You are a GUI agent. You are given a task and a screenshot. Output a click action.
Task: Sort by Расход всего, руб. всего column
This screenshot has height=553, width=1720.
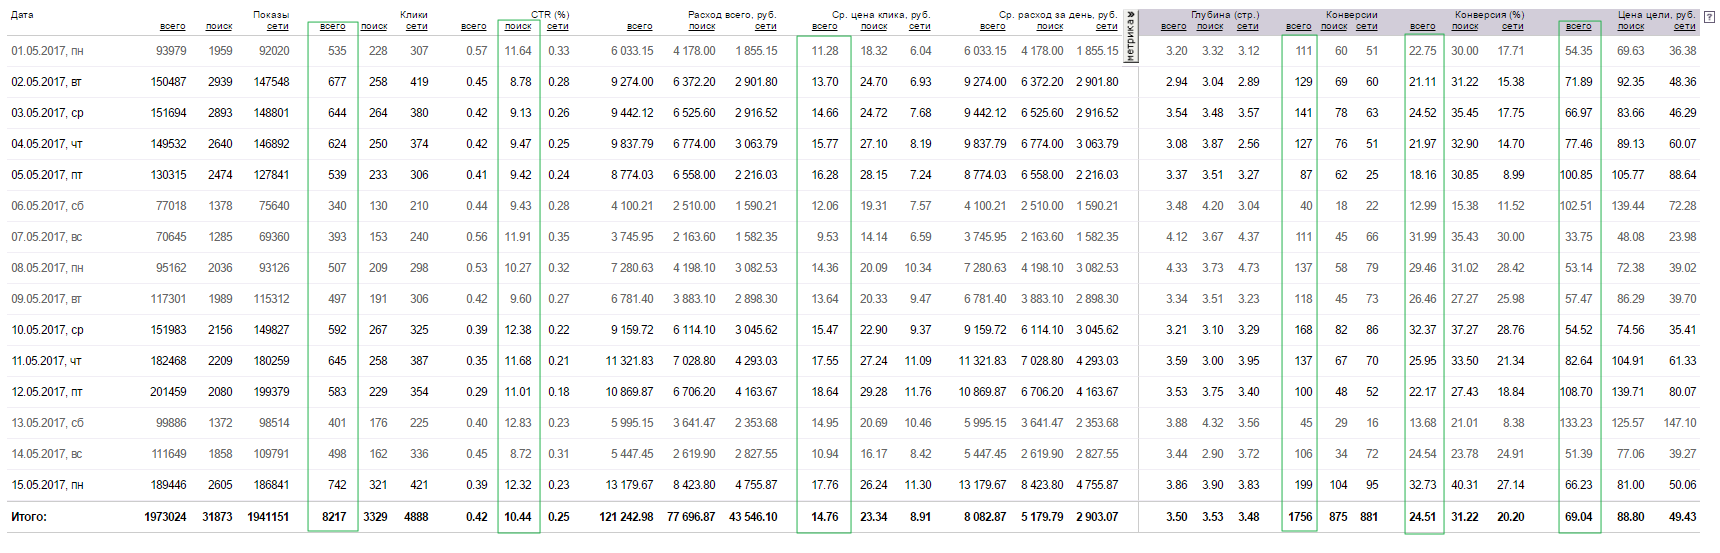(x=640, y=27)
